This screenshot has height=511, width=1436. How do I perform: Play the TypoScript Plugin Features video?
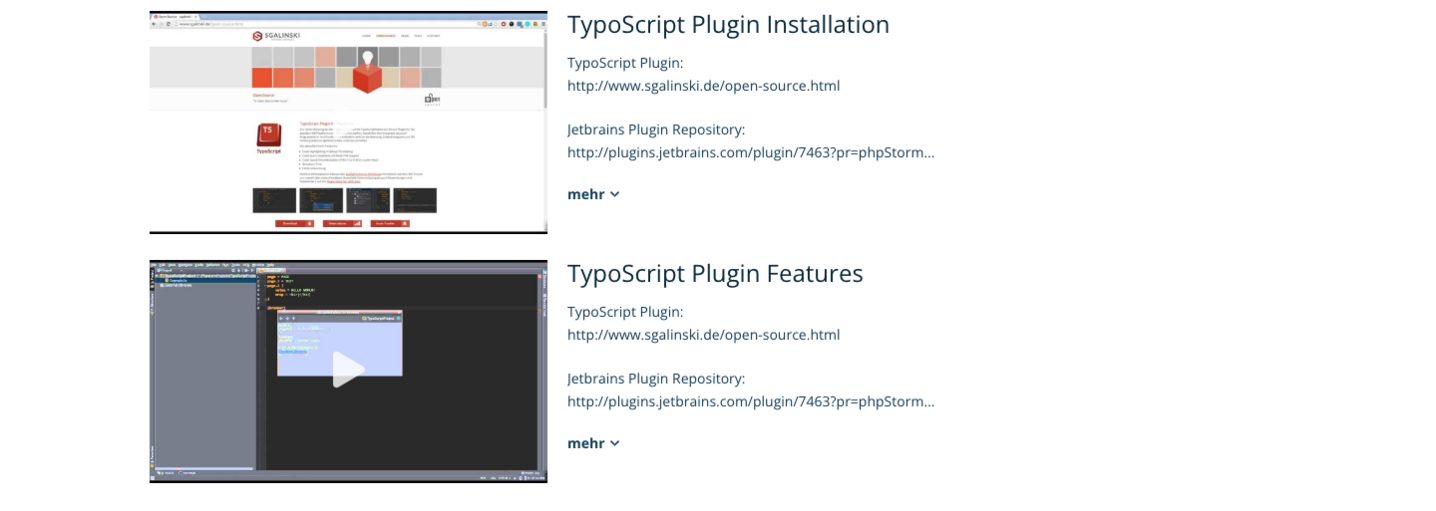point(348,370)
